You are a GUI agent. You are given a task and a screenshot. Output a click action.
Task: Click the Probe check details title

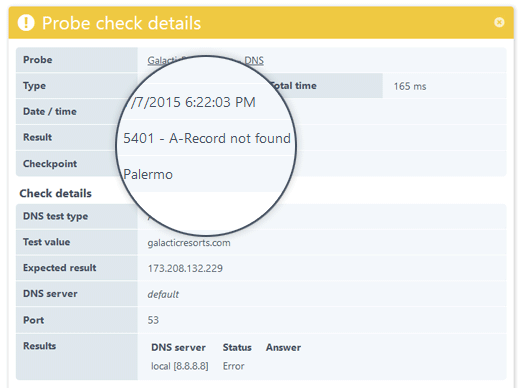point(121,23)
